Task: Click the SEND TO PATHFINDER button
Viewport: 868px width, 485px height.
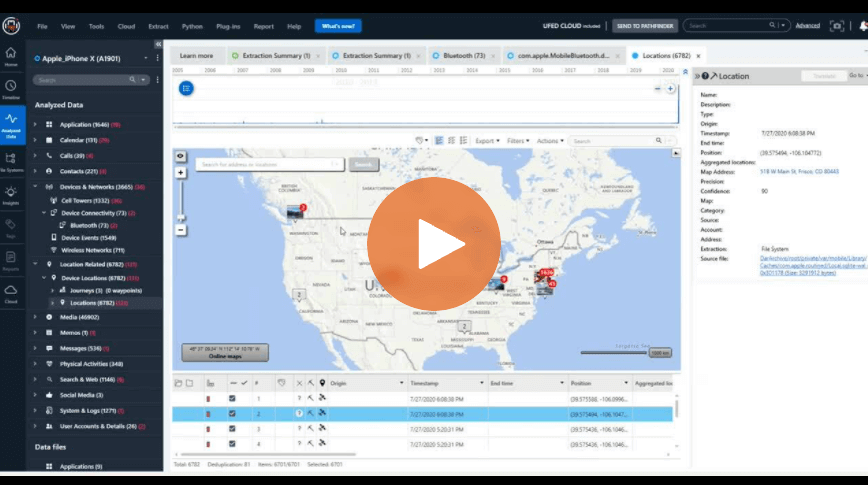Action: pyautogui.click(x=645, y=26)
